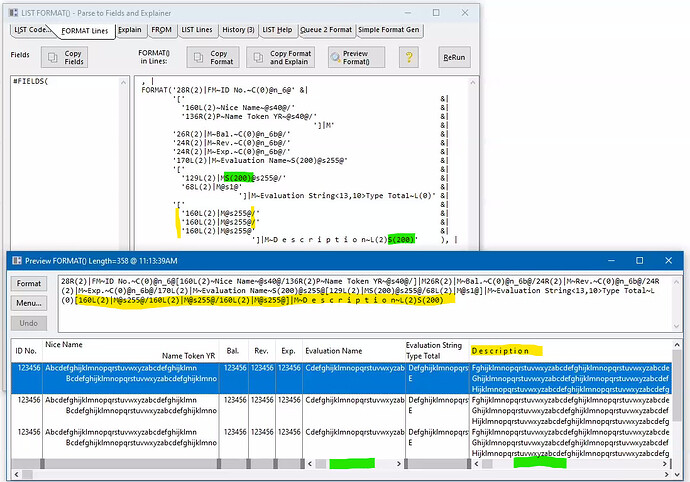690x482 pixels.
Task: Click the Format button in preview window
Action: 29,284
